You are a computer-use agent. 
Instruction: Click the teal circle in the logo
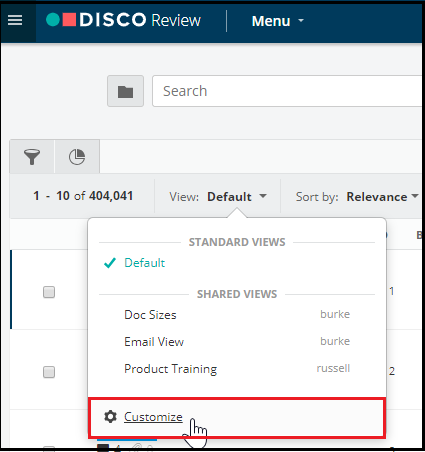(x=53, y=20)
